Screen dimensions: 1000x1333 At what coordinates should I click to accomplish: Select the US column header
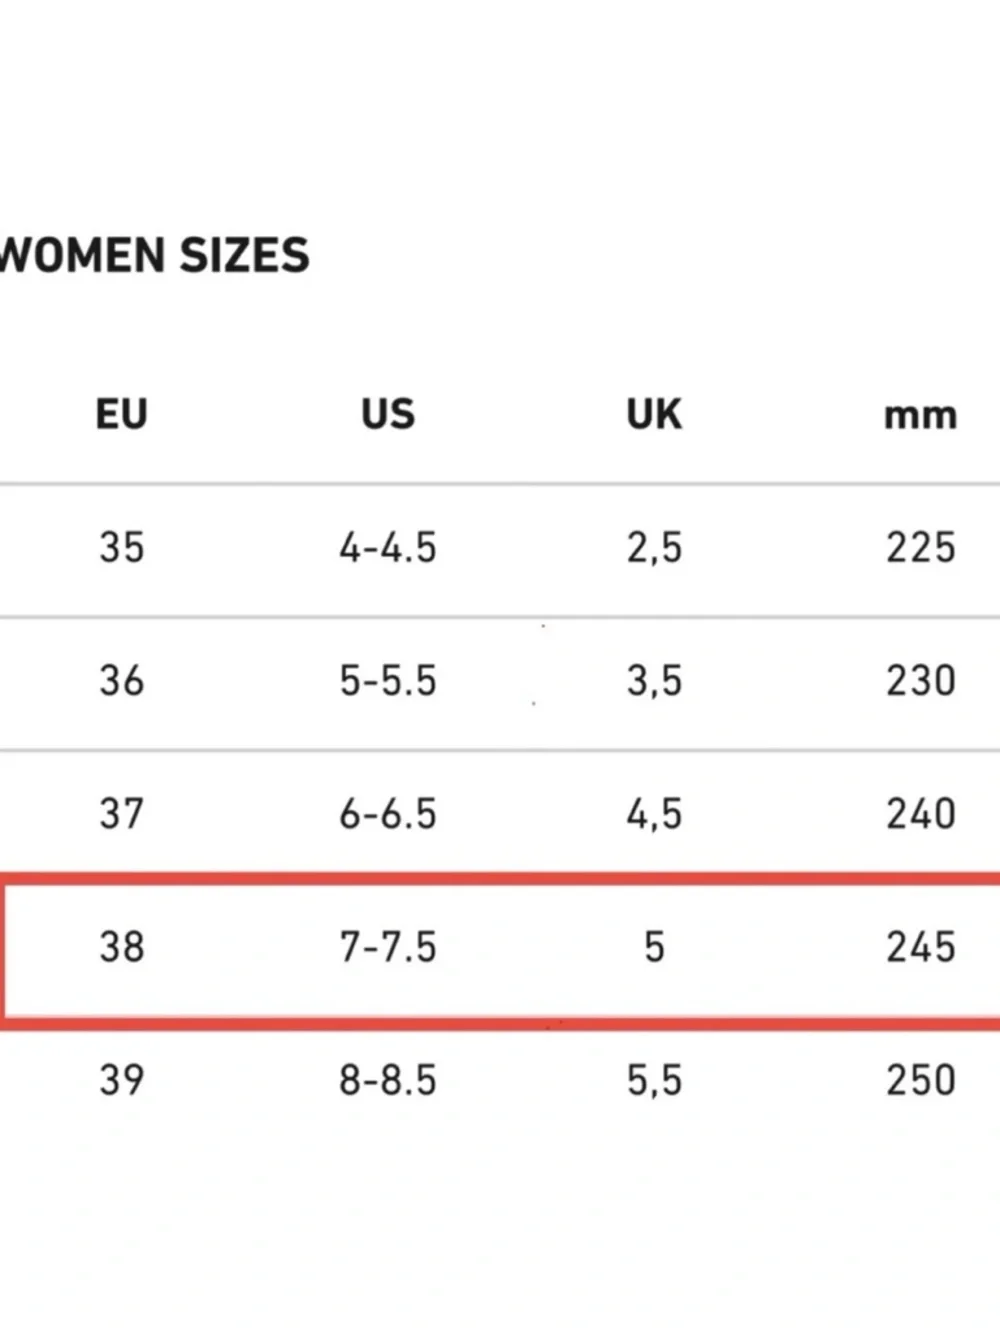pos(388,414)
